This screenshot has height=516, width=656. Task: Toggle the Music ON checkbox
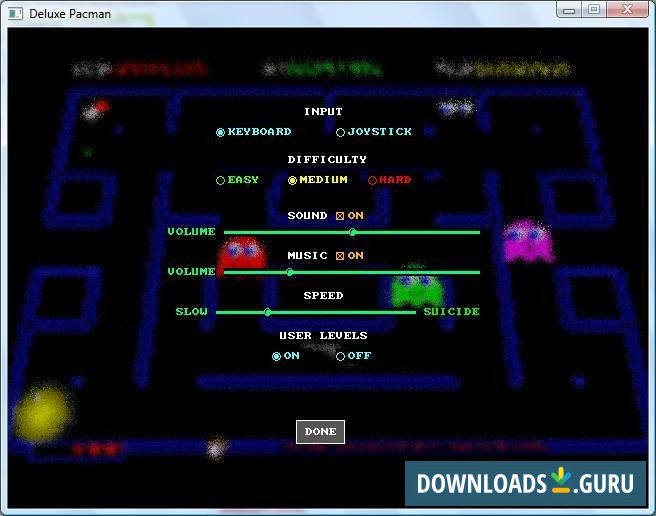tap(340, 256)
